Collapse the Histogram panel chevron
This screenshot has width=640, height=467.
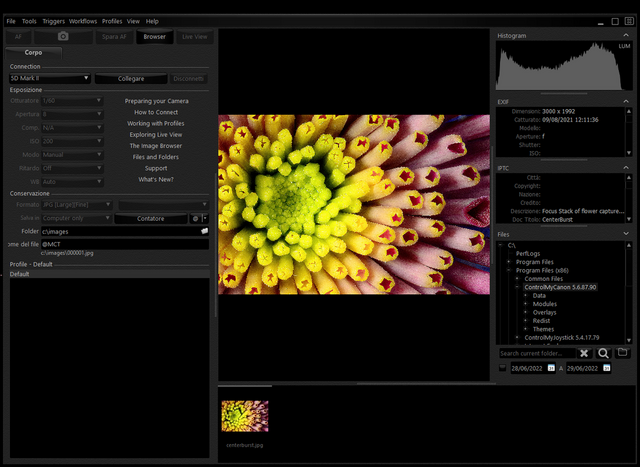tap(626, 36)
